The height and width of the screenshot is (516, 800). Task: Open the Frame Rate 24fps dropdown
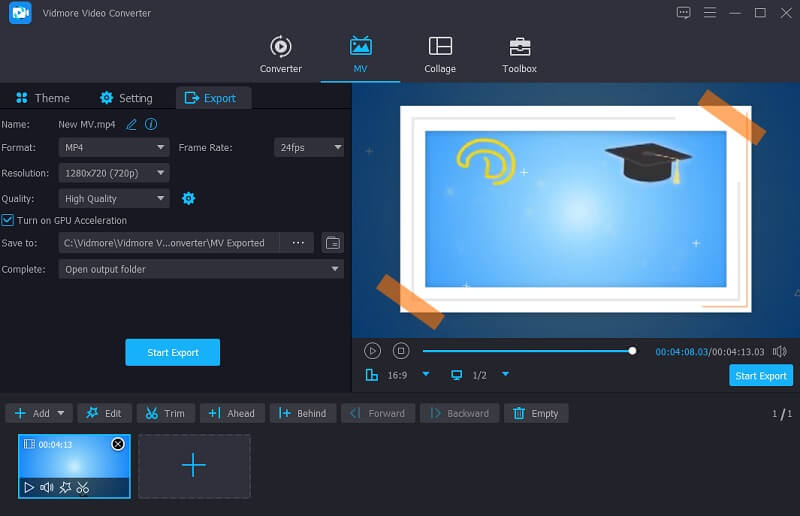(x=308, y=148)
